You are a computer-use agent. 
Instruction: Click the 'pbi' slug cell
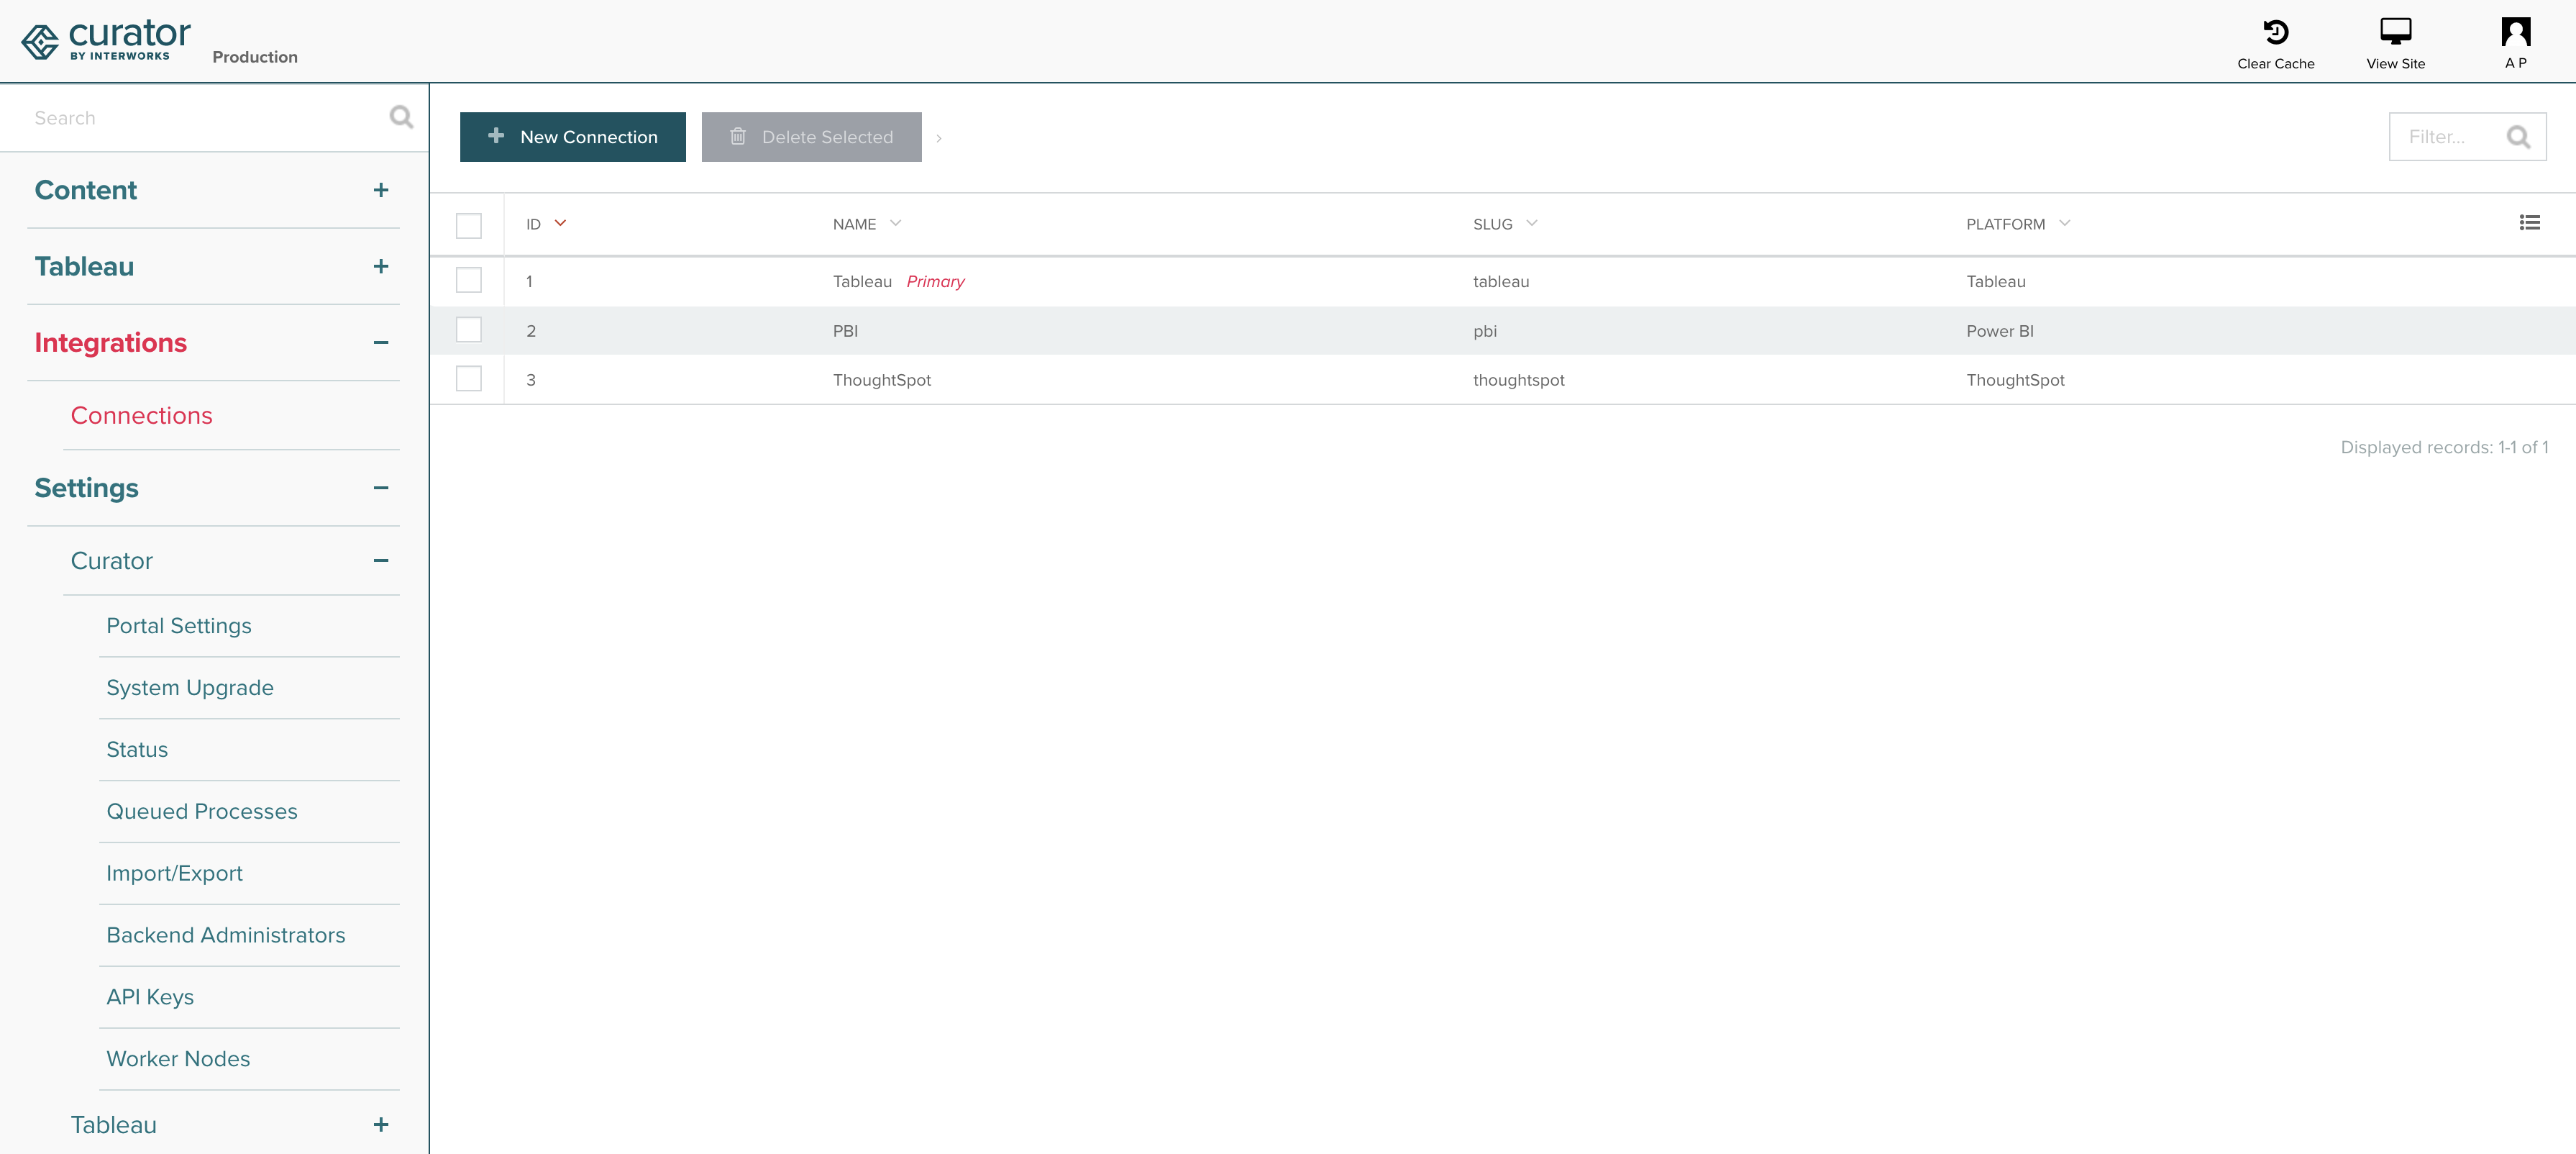(1485, 332)
